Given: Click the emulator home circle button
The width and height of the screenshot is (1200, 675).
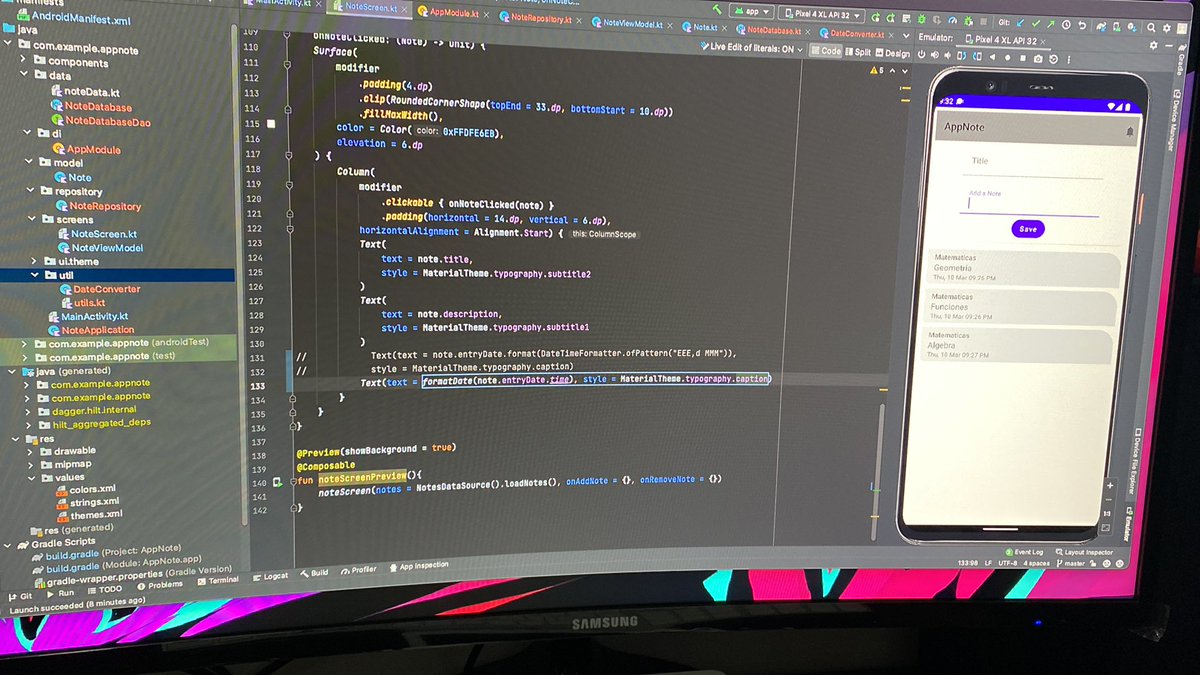Looking at the screenshot, I should tap(1007, 57).
